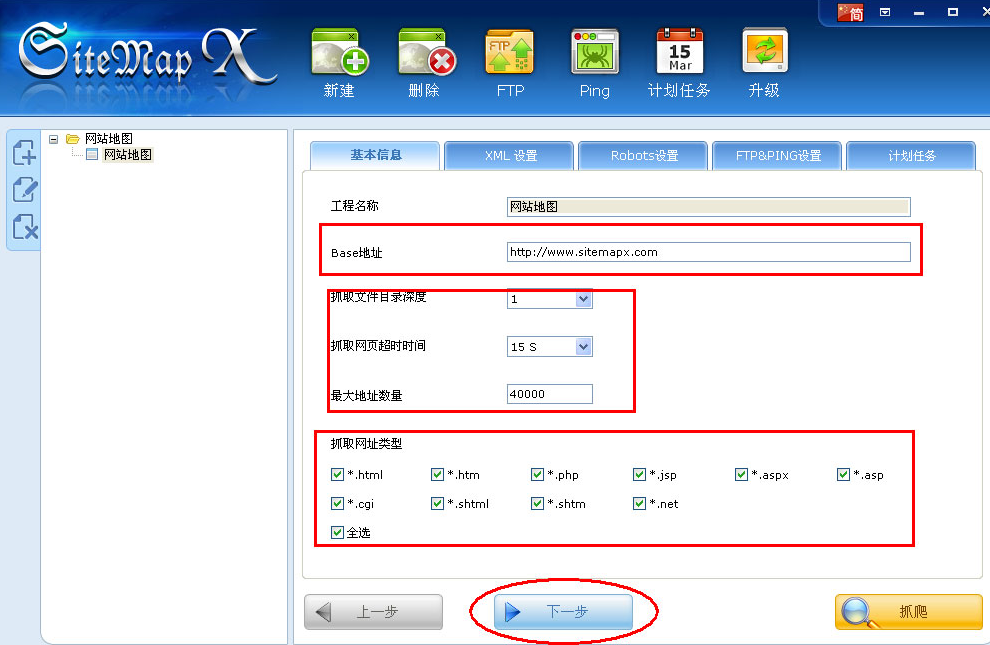Click the 最大地址数量 field showing 40000
Viewport: 990px width, 645px height.
(x=549, y=394)
